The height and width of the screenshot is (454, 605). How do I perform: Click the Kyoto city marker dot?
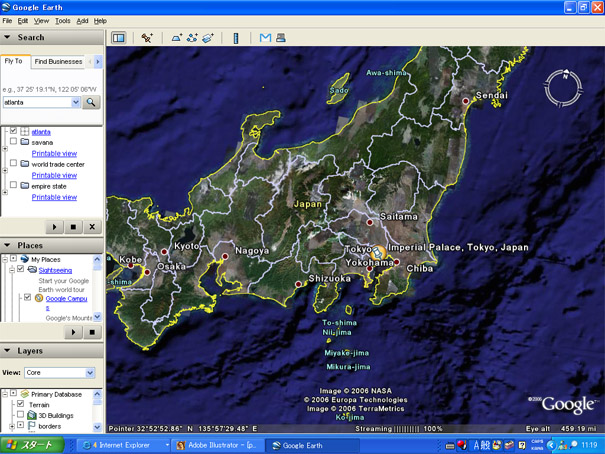(164, 252)
